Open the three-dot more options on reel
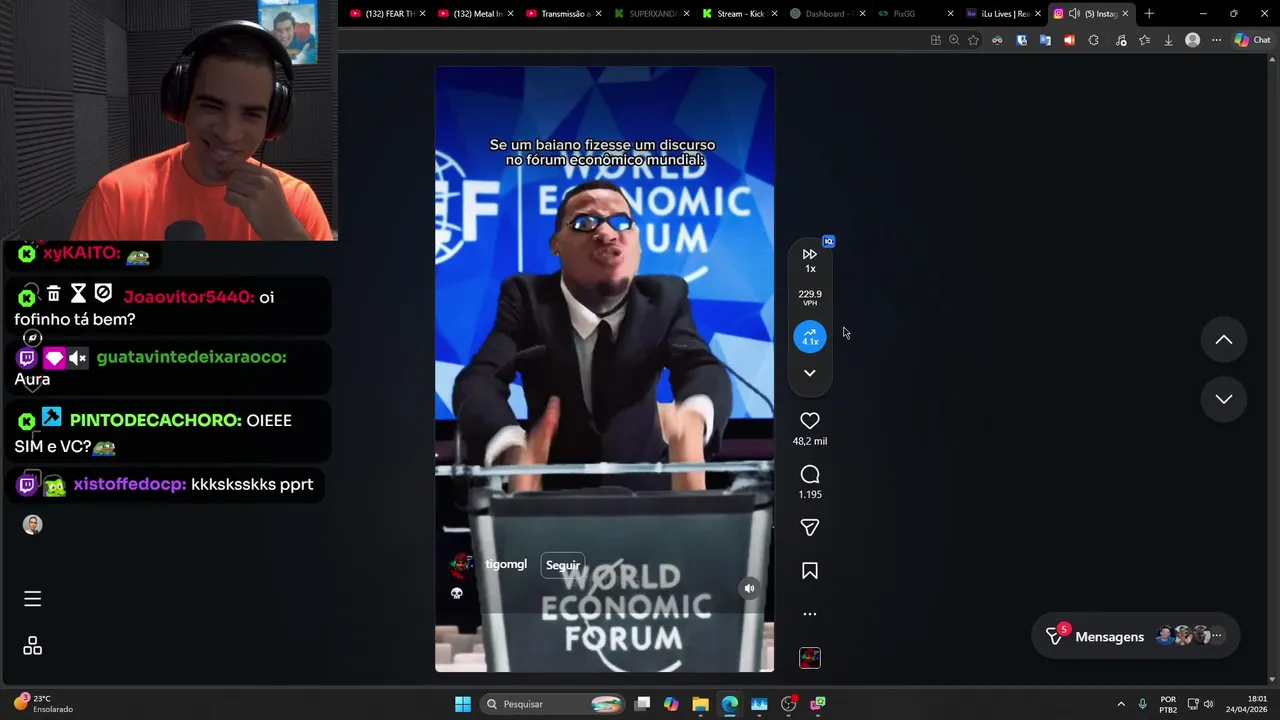1280x720 pixels. point(810,614)
